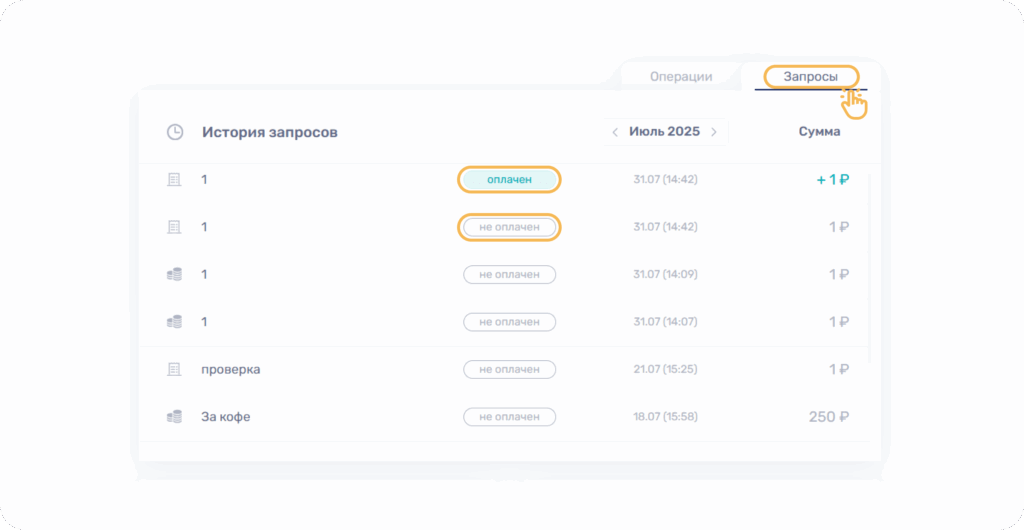
Task: Click the не оплачен badge dated 31.07 (14:07)
Action: (509, 322)
